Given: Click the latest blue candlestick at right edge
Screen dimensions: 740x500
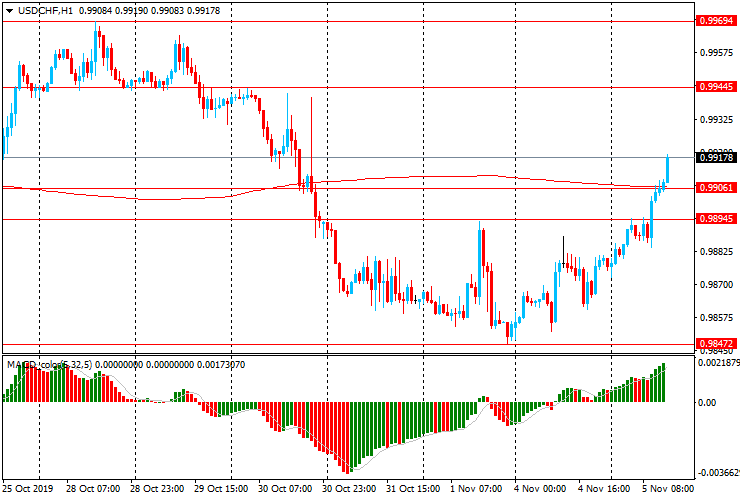Looking at the screenshot, I should click(x=667, y=170).
